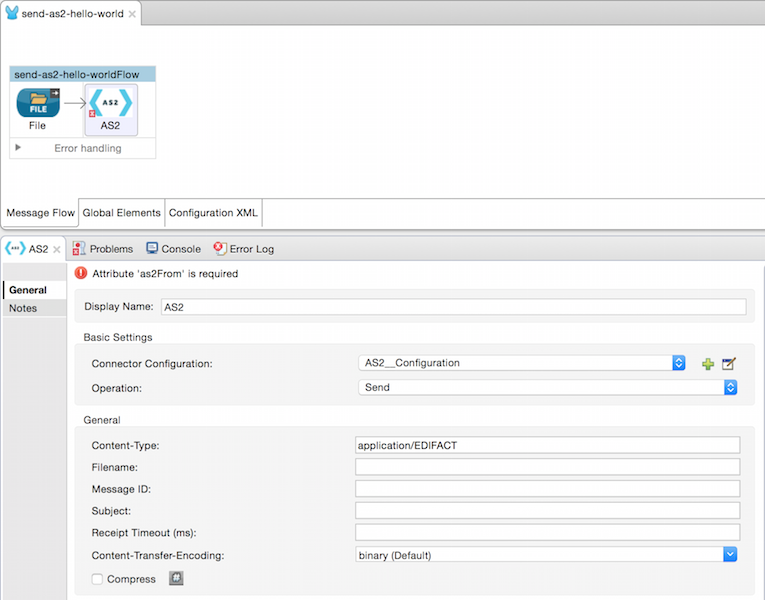Close the AS2 properties tab
This screenshot has height=600, width=765.
[57, 249]
